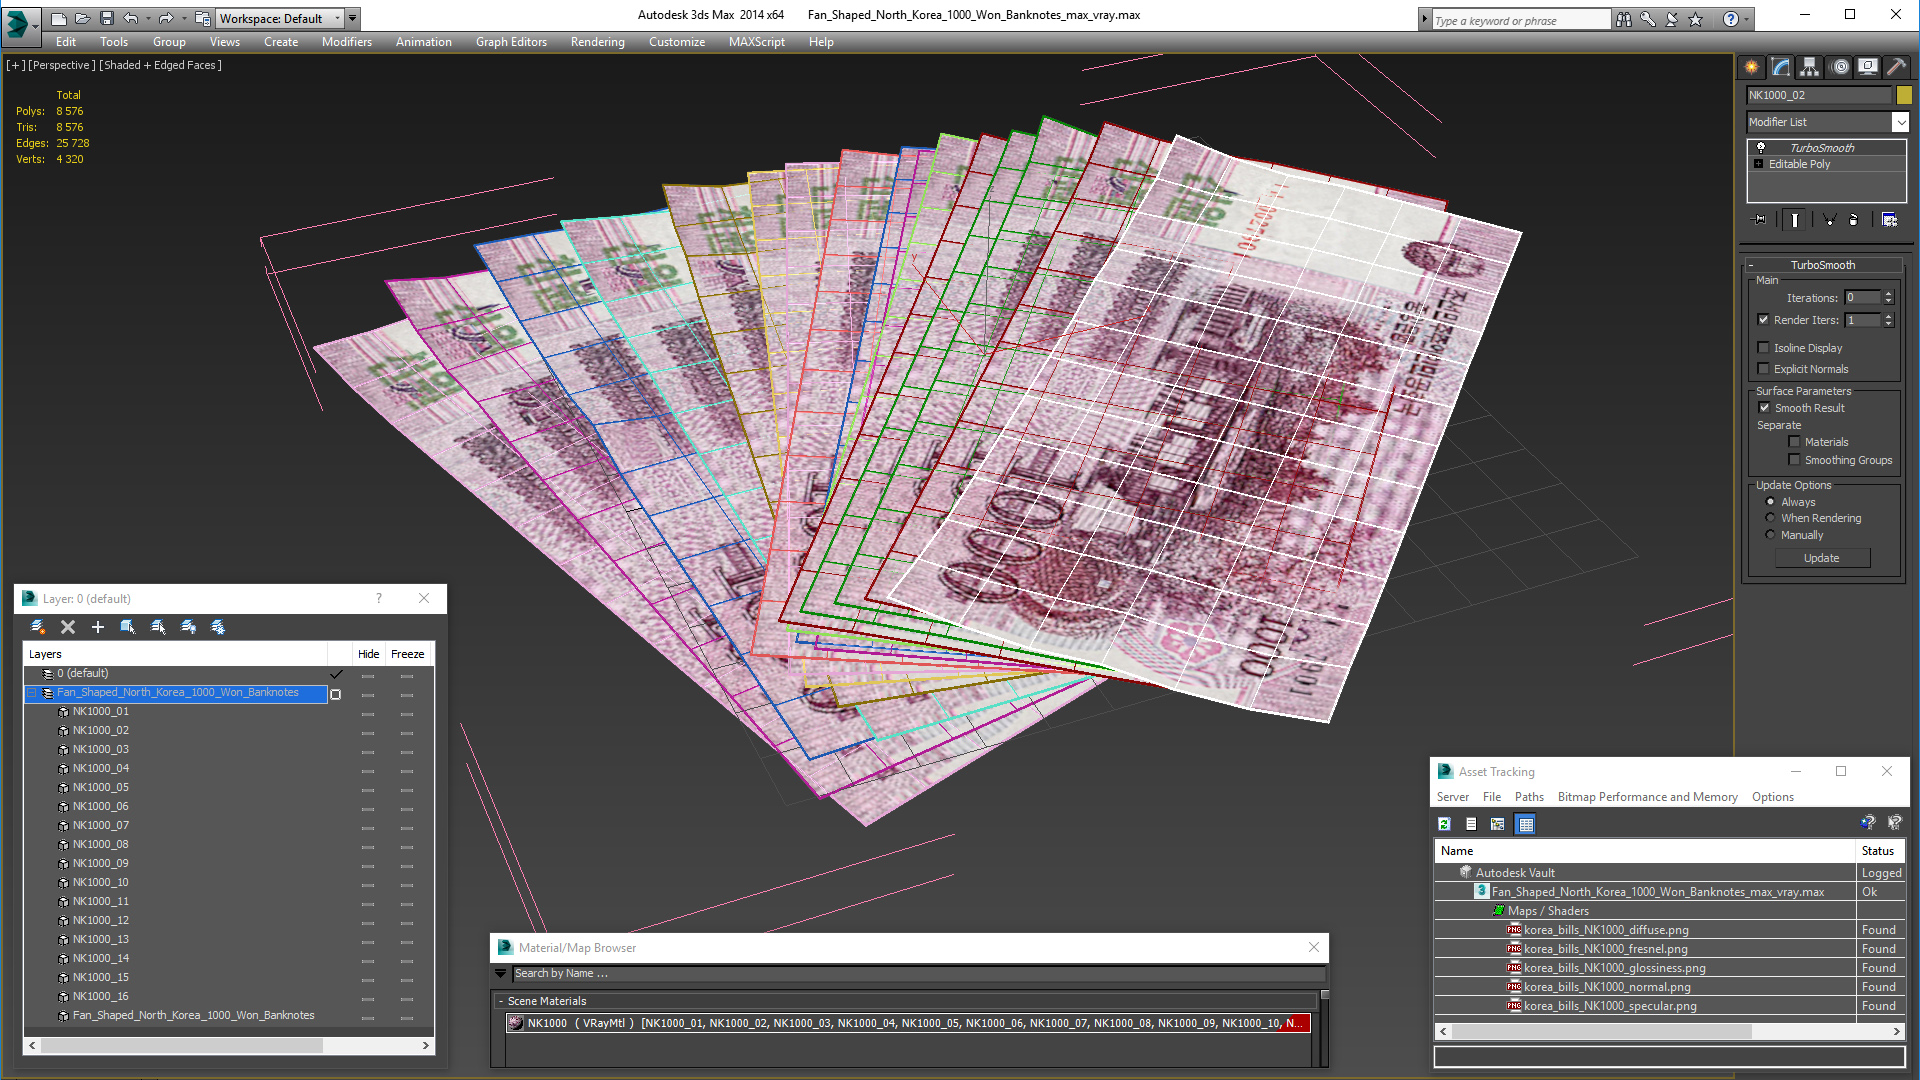Expand the Editable Poly plus sign in stack
The image size is (1920, 1080).
[x=1759, y=164]
